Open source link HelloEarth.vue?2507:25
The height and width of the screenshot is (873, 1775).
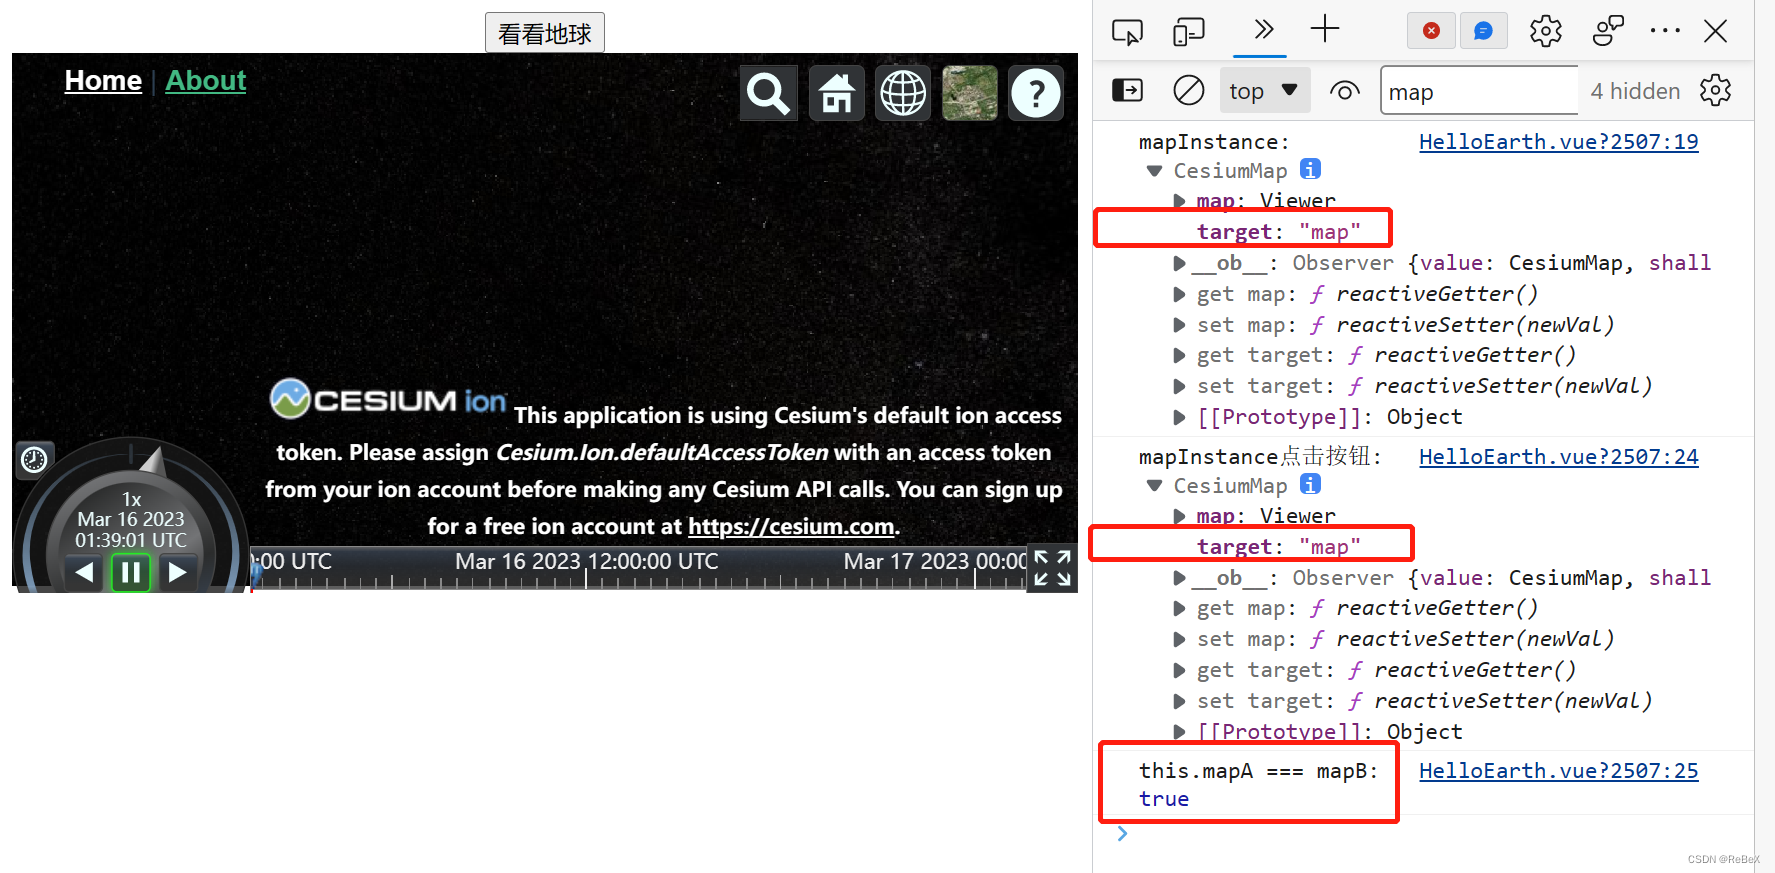(1558, 771)
